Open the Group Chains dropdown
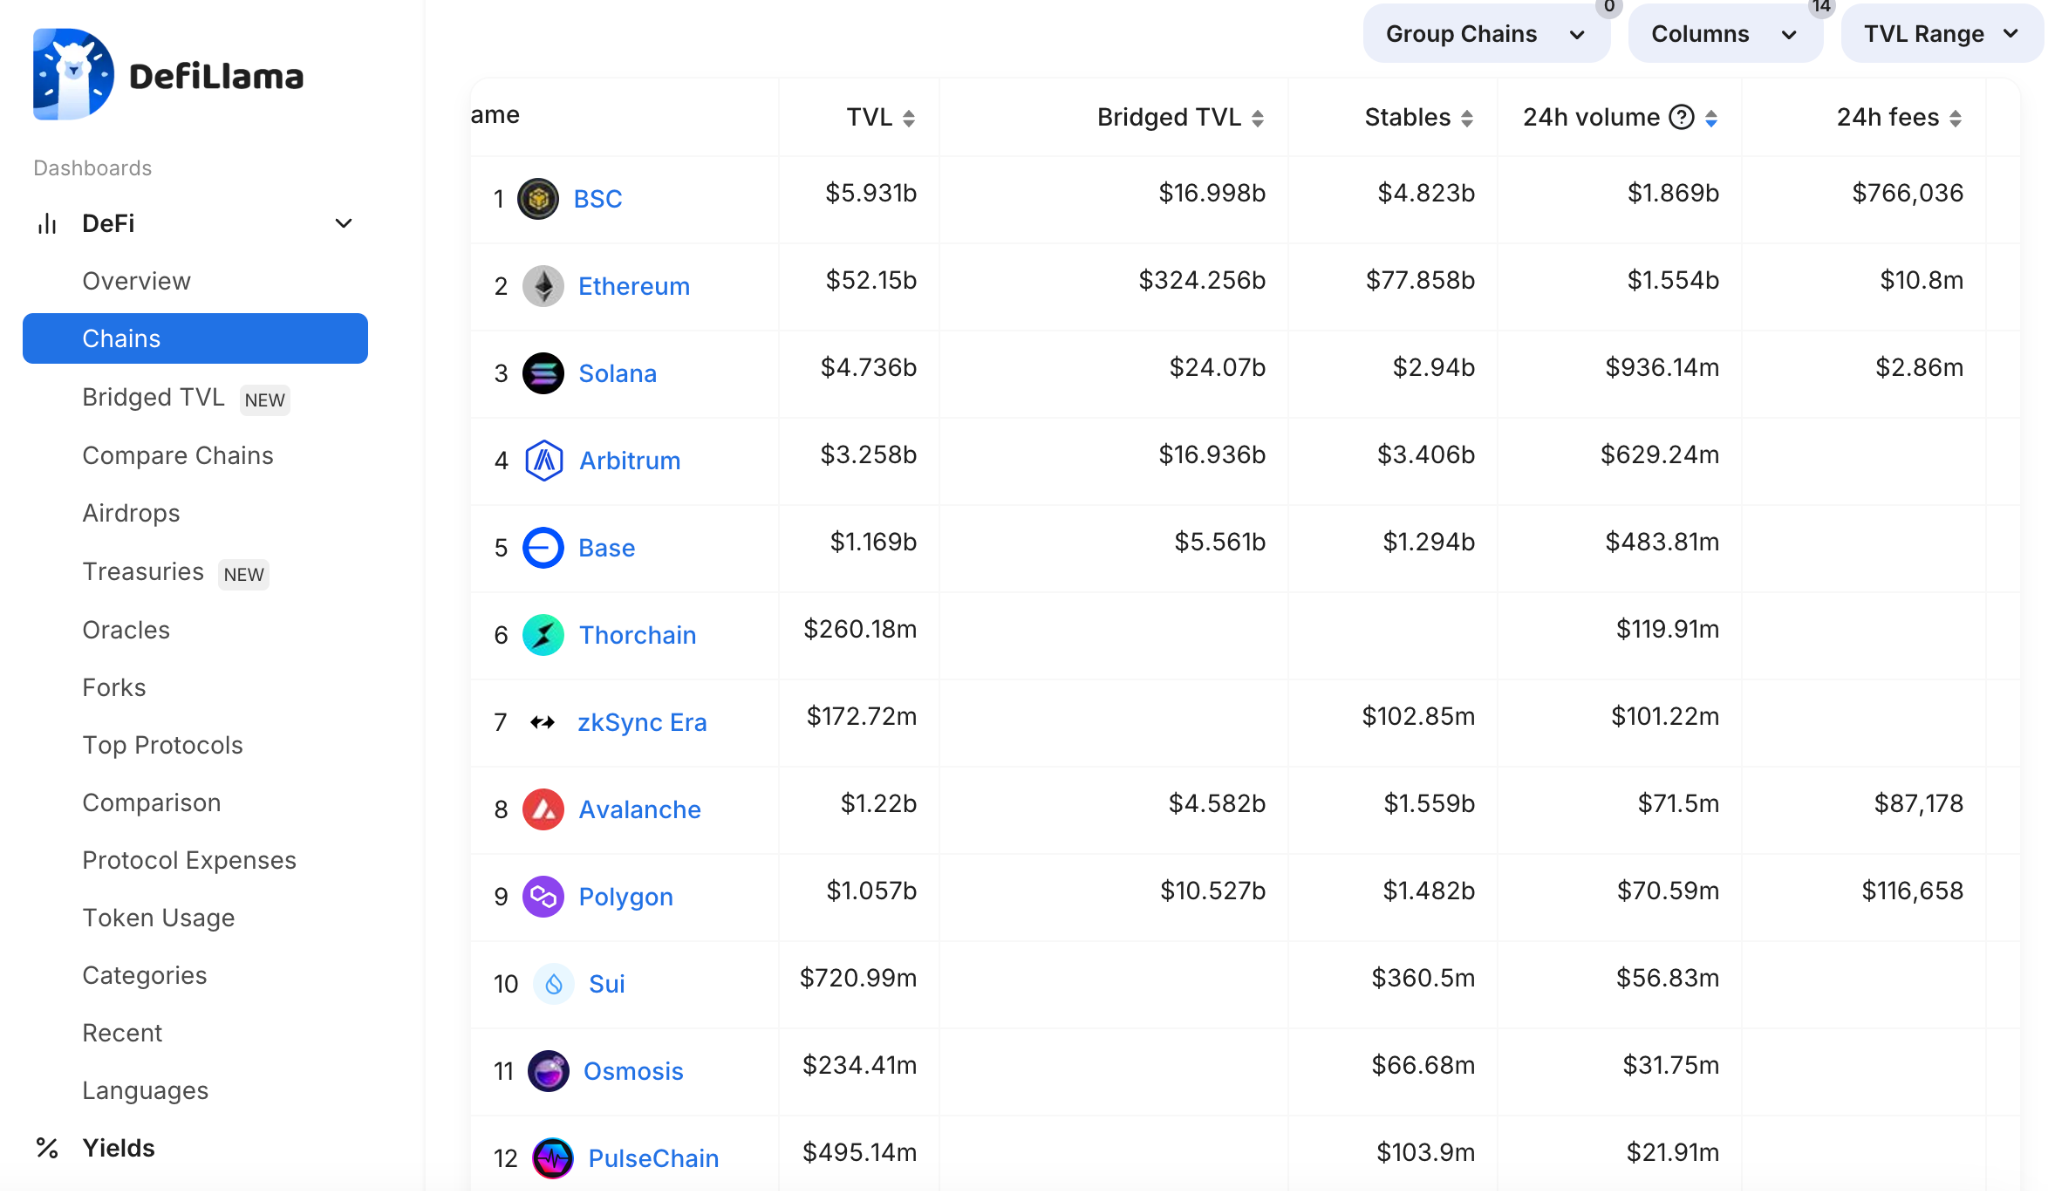The image size is (2048, 1191). [1486, 34]
